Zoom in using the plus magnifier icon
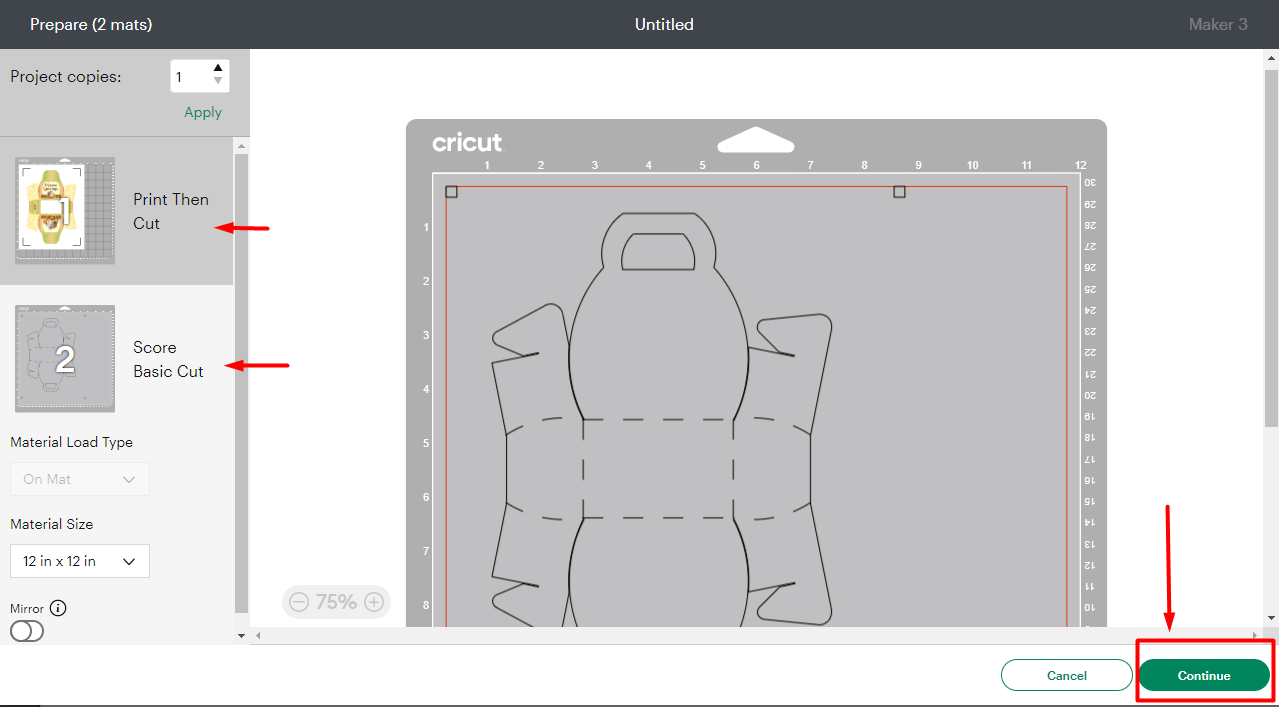Screen dimensions: 1279x707 tap(374, 602)
